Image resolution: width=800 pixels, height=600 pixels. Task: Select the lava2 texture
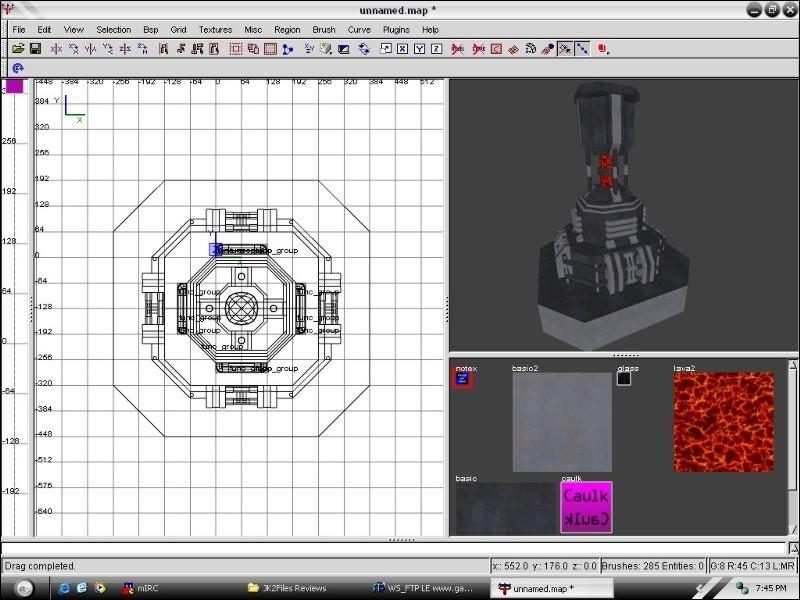pyautogui.click(x=723, y=422)
